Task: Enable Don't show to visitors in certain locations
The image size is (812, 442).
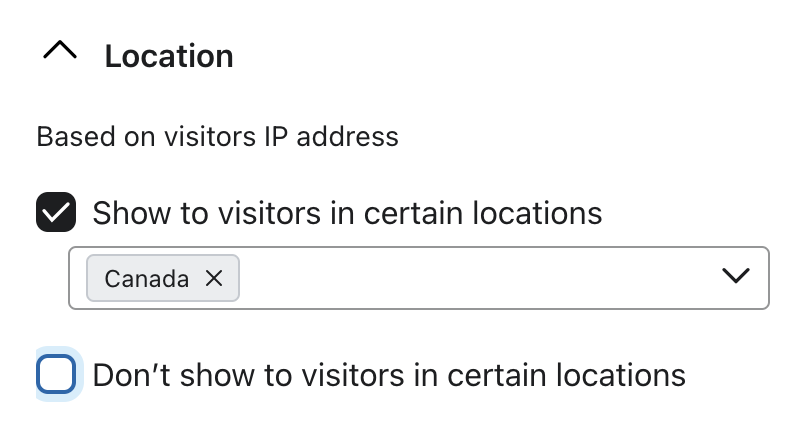Action: (56, 375)
